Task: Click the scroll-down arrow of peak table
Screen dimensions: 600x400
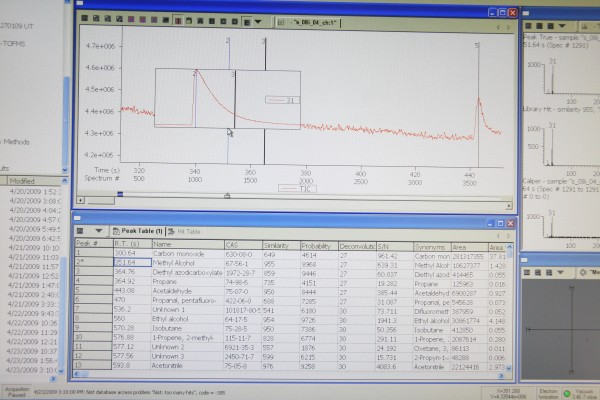Action: pyautogui.click(x=509, y=368)
